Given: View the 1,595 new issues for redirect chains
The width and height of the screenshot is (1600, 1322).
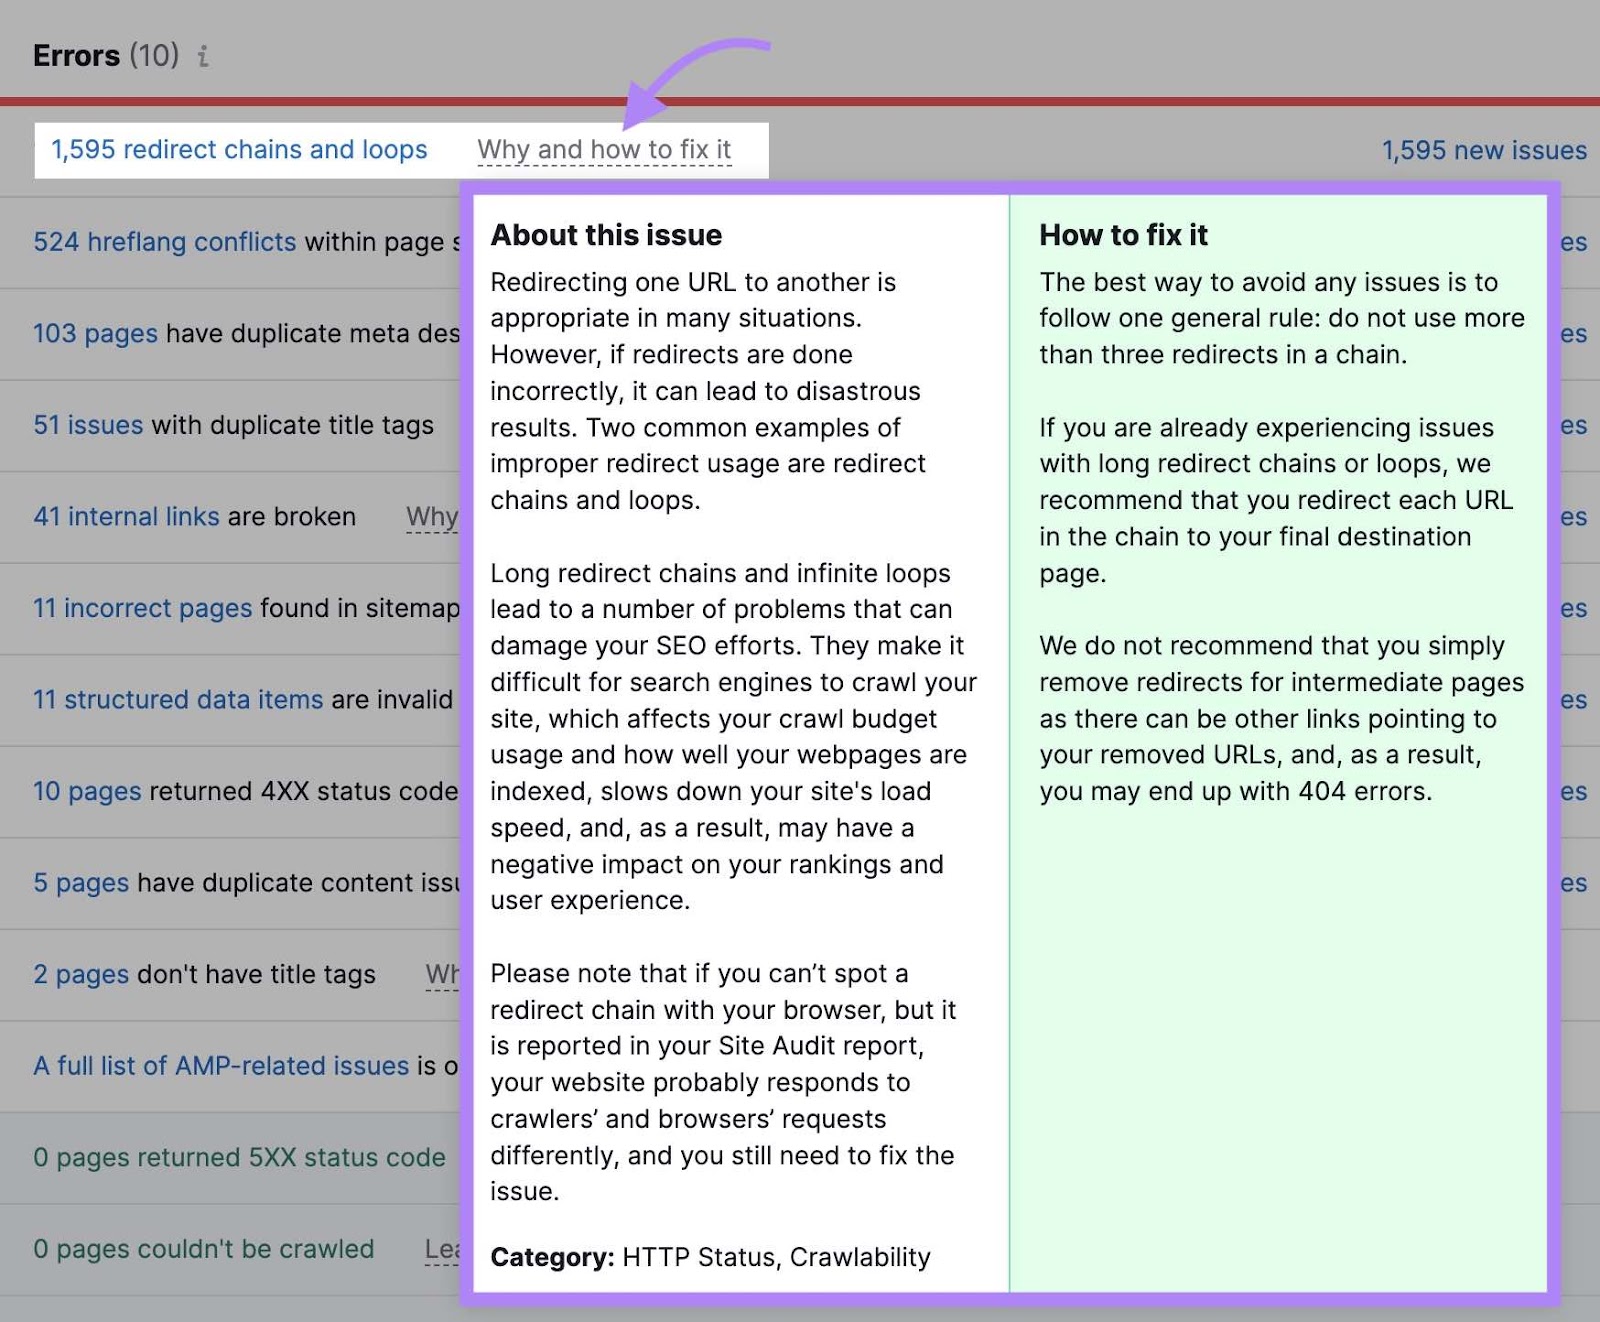Looking at the screenshot, I should click(x=1484, y=150).
